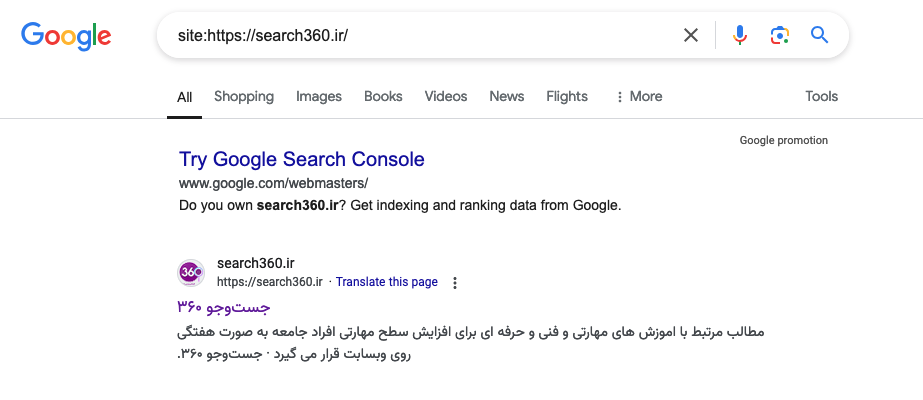Open the Flights tab

[567, 97]
